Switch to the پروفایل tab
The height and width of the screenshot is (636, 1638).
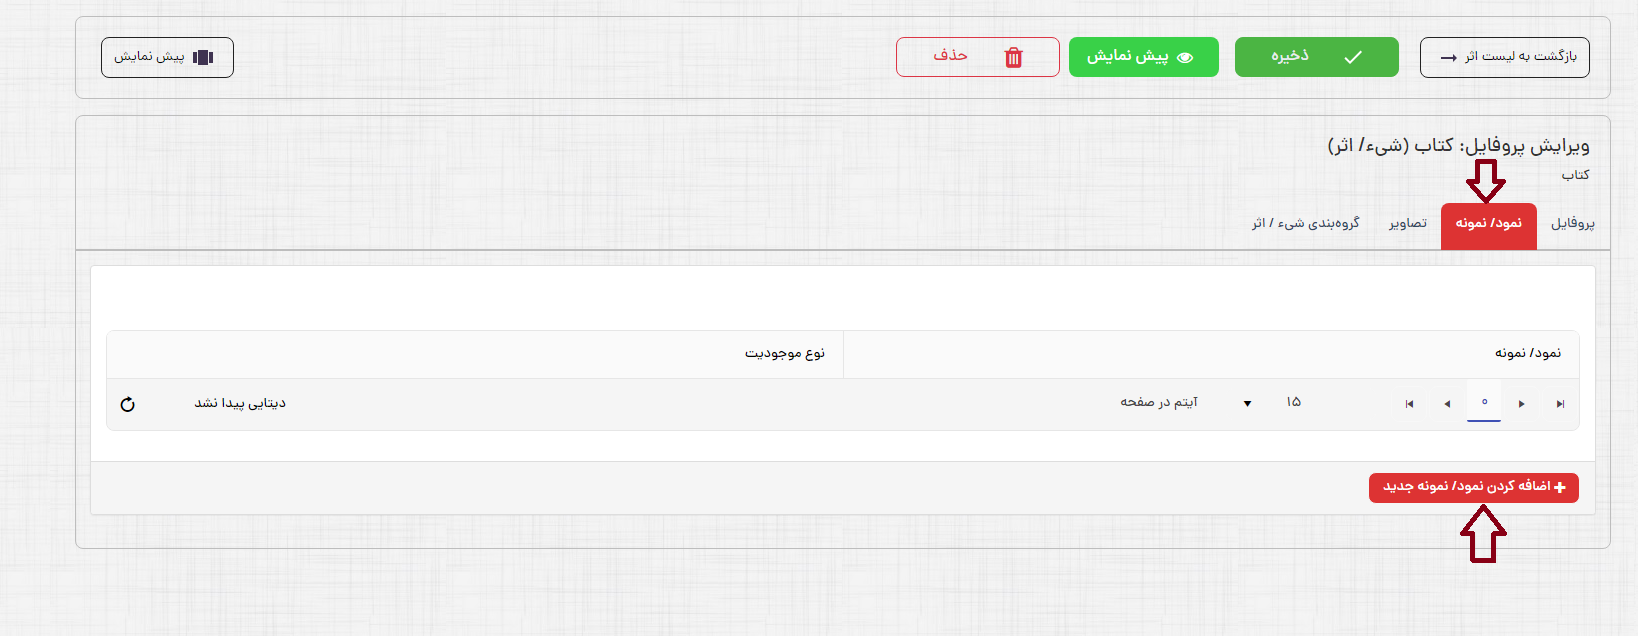click(1572, 224)
